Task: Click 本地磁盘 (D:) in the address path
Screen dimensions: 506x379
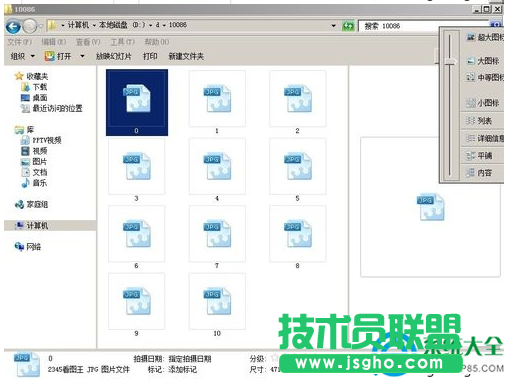Action: pyautogui.click(x=122, y=25)
